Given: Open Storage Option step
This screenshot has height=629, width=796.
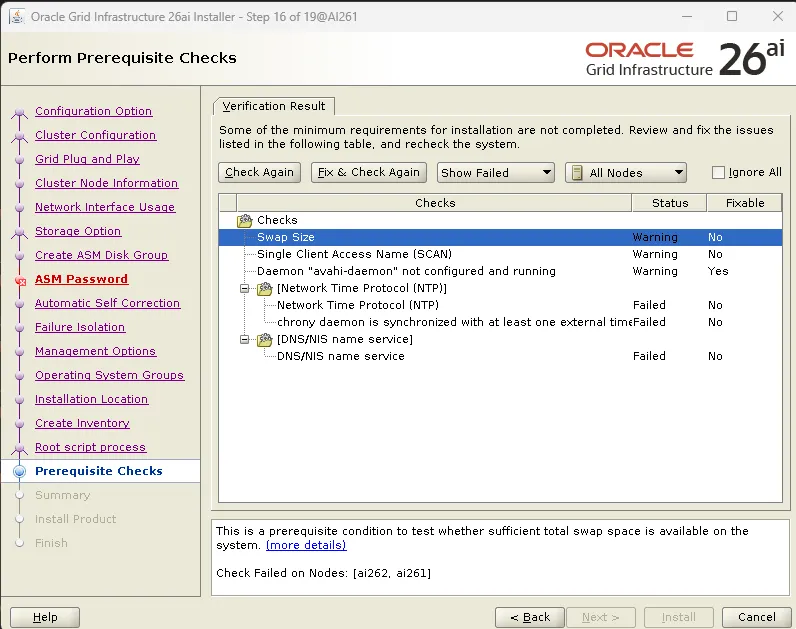Looking at the screenshot, I should tap(78, 231).
